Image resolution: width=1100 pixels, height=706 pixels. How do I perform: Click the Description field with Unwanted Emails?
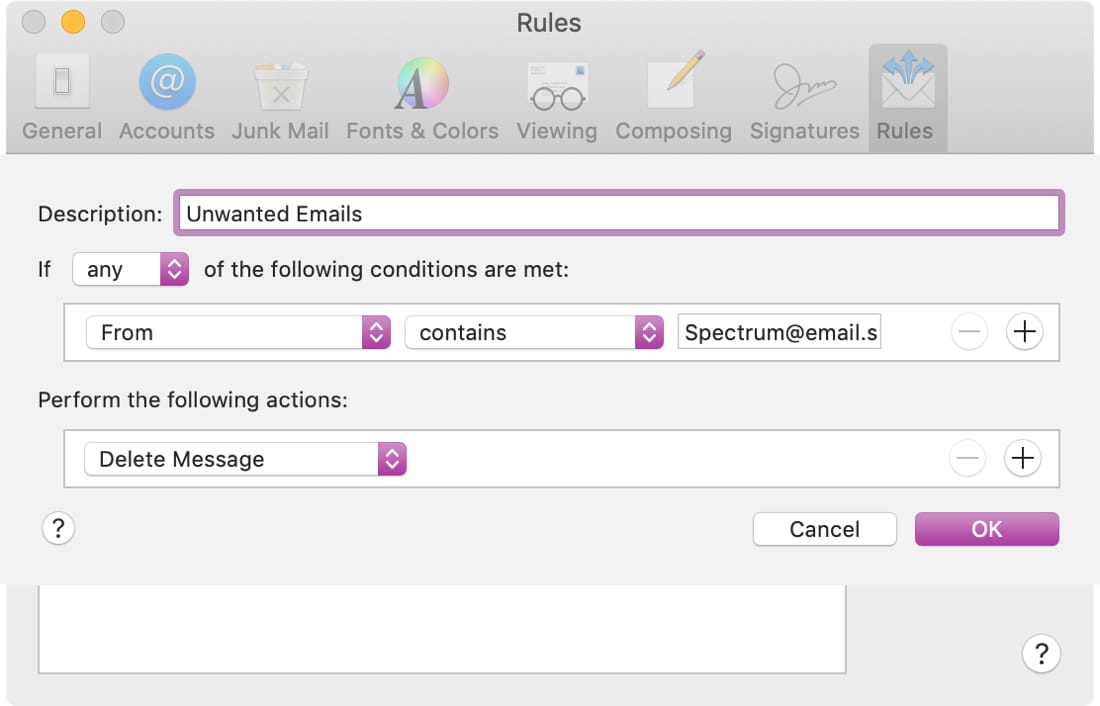pos(619,213)
